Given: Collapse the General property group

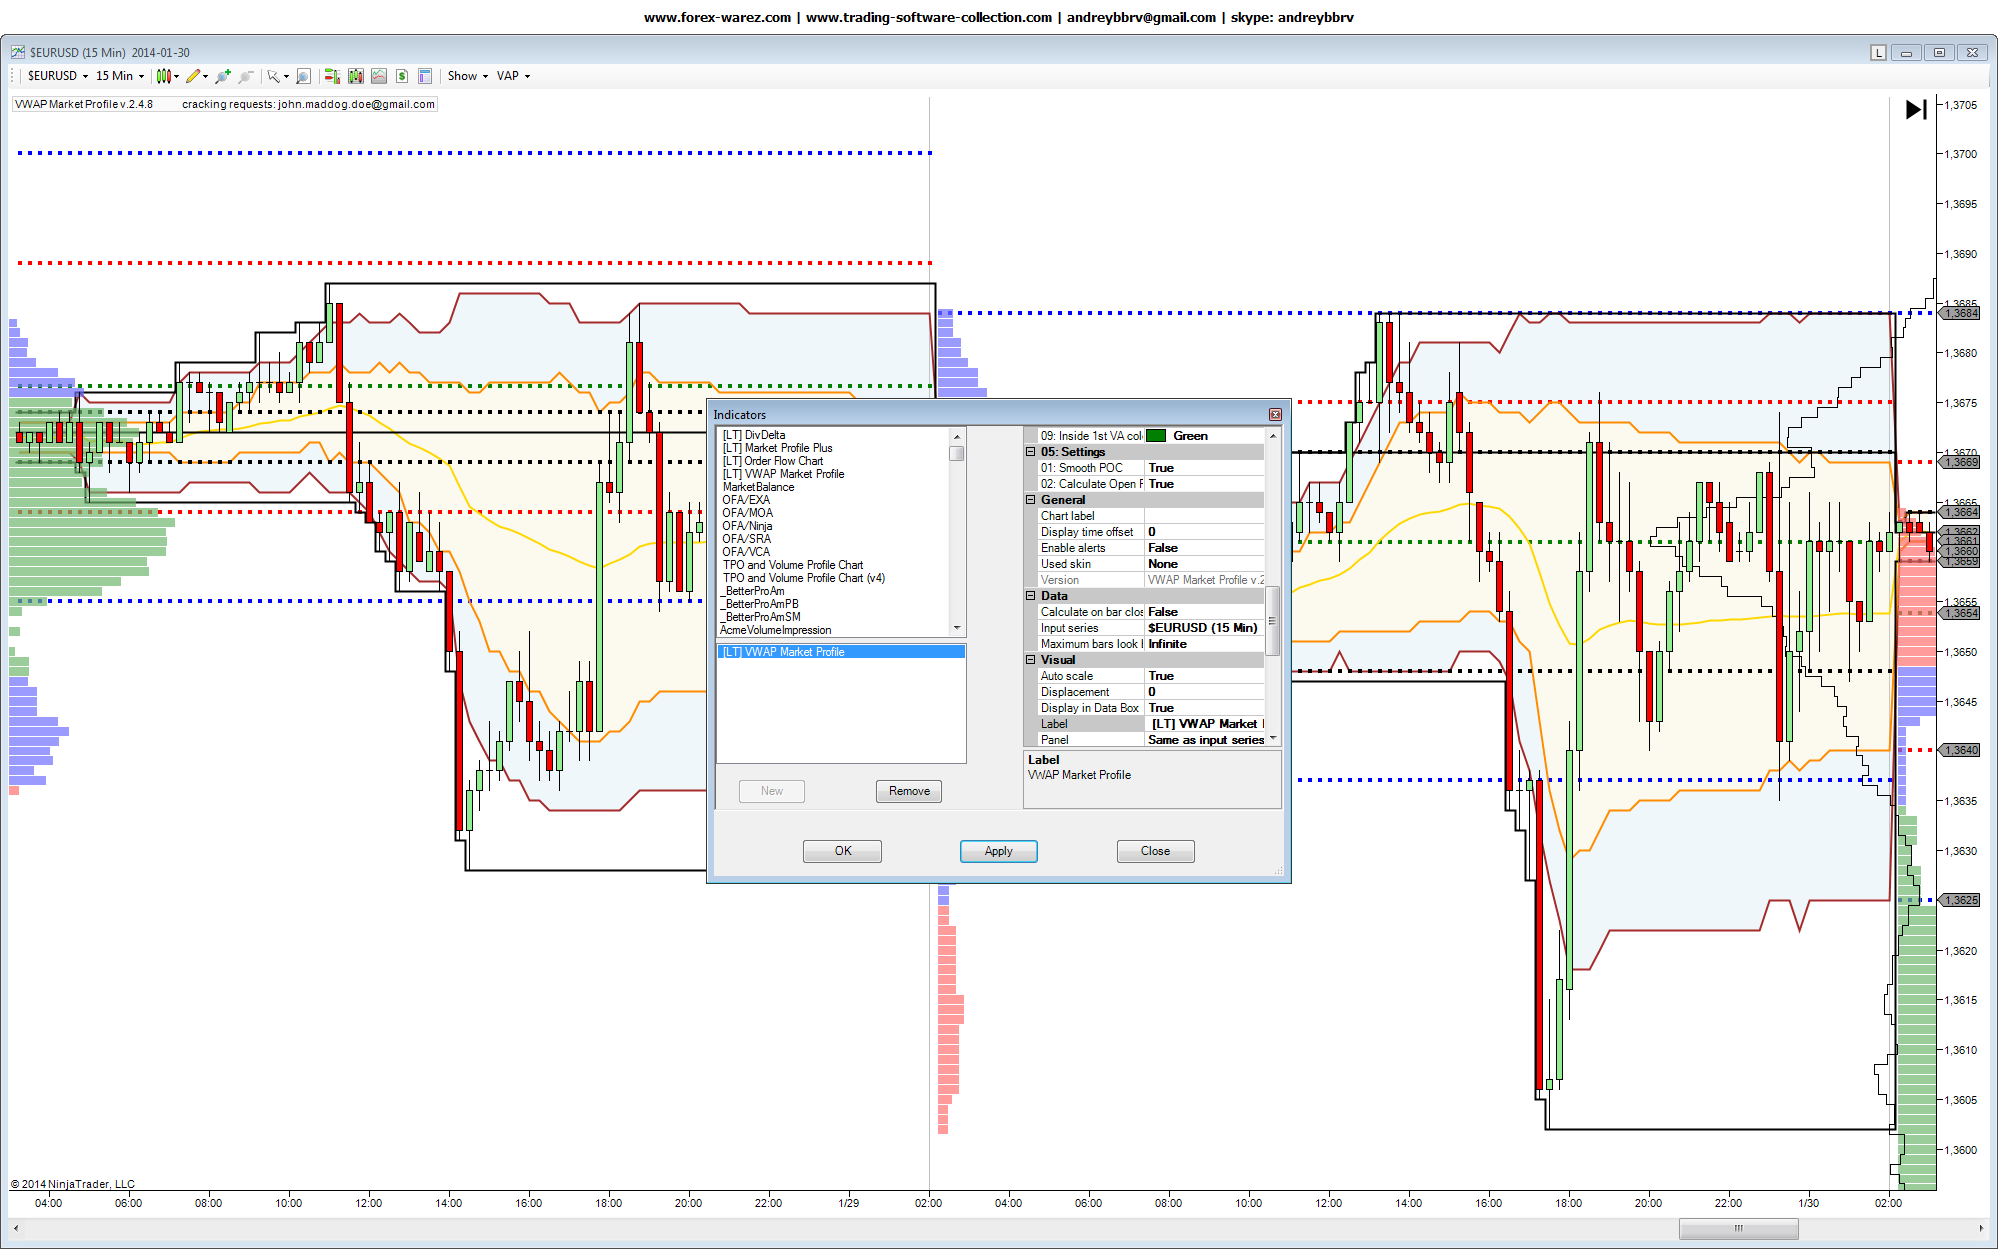Looking at the screenshot, I should [1031, 500].
